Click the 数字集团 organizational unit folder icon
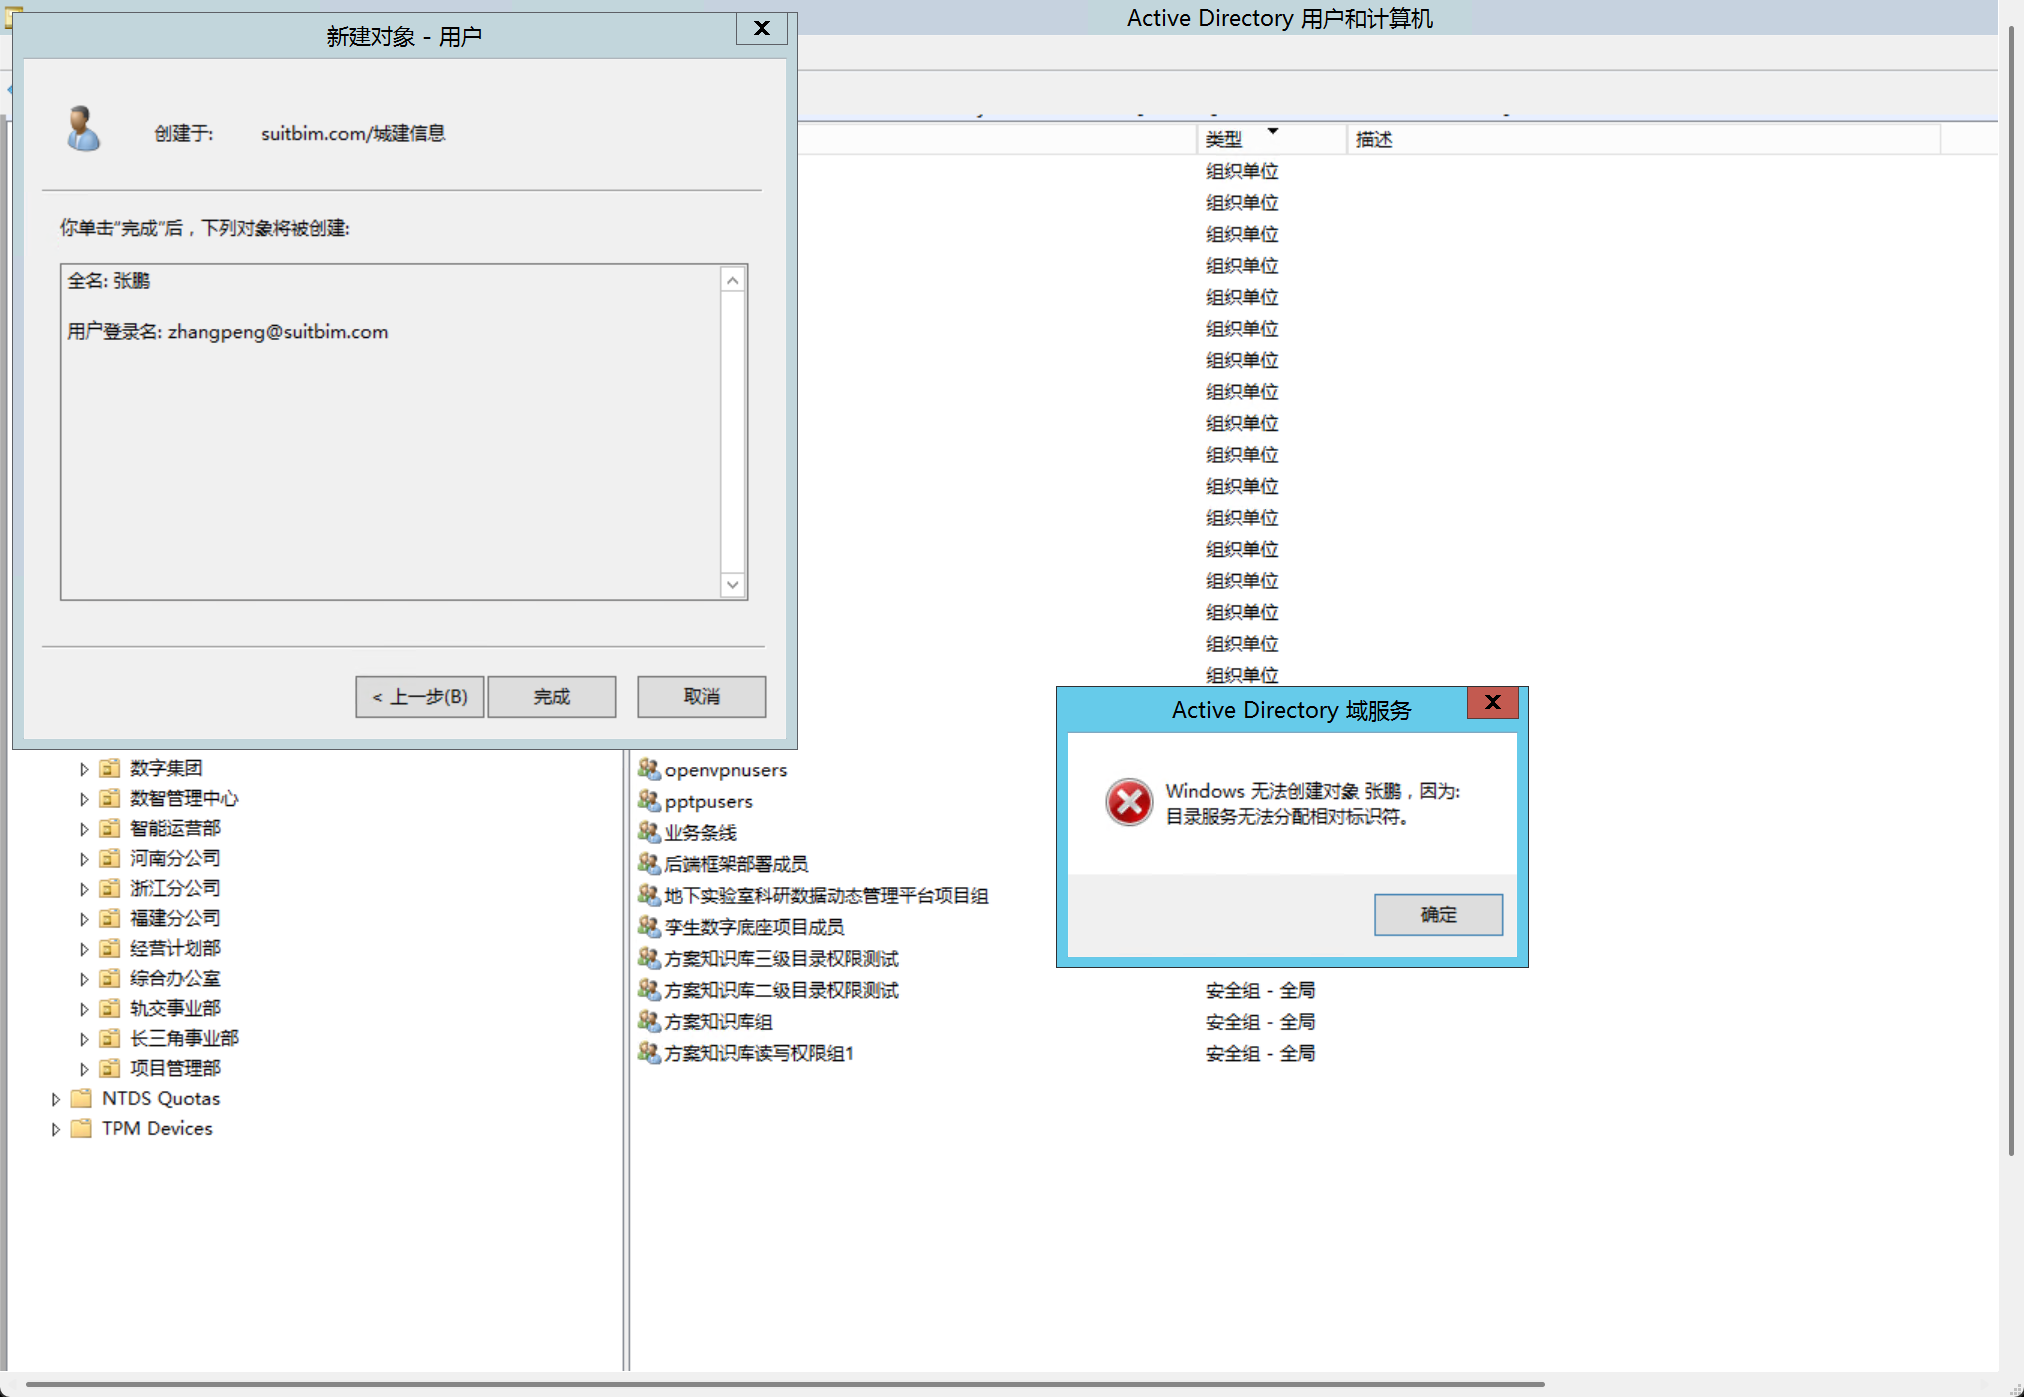This screenshot has height=1397, width=2024. pos(110,768)
